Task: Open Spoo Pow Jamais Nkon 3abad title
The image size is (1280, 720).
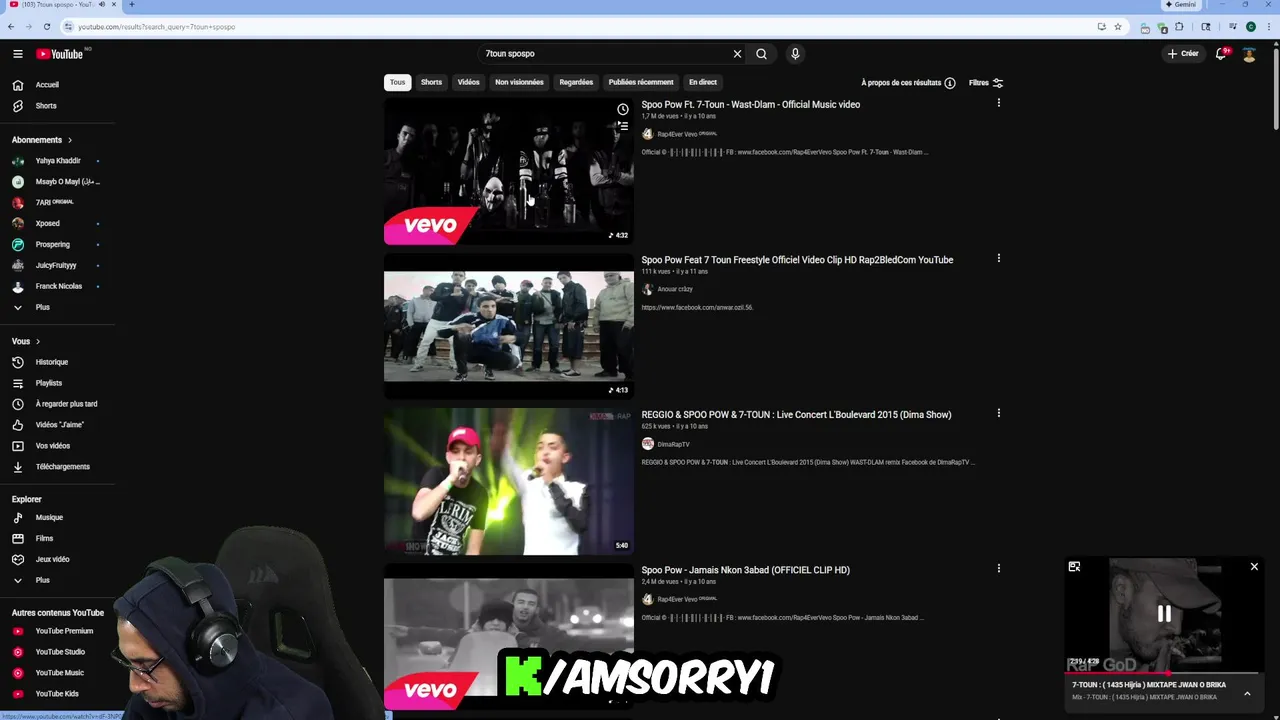Action: [745, 570]
